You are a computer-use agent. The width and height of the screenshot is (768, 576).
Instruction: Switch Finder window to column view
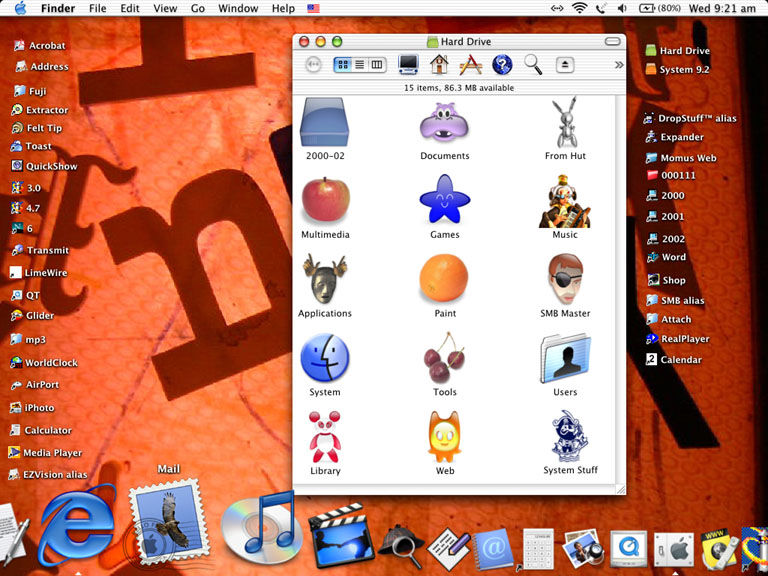(x=377, y=65)
